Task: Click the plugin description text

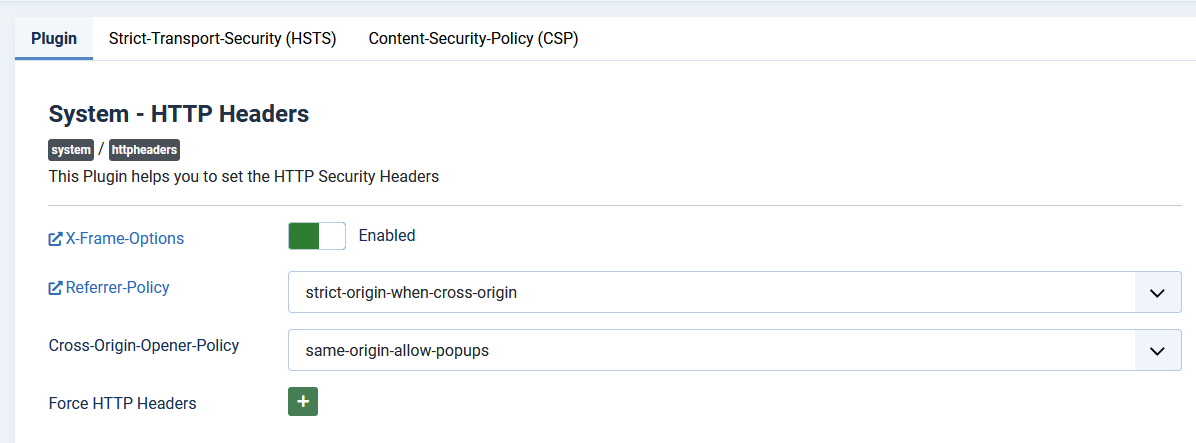Action: tap(244, 177)
